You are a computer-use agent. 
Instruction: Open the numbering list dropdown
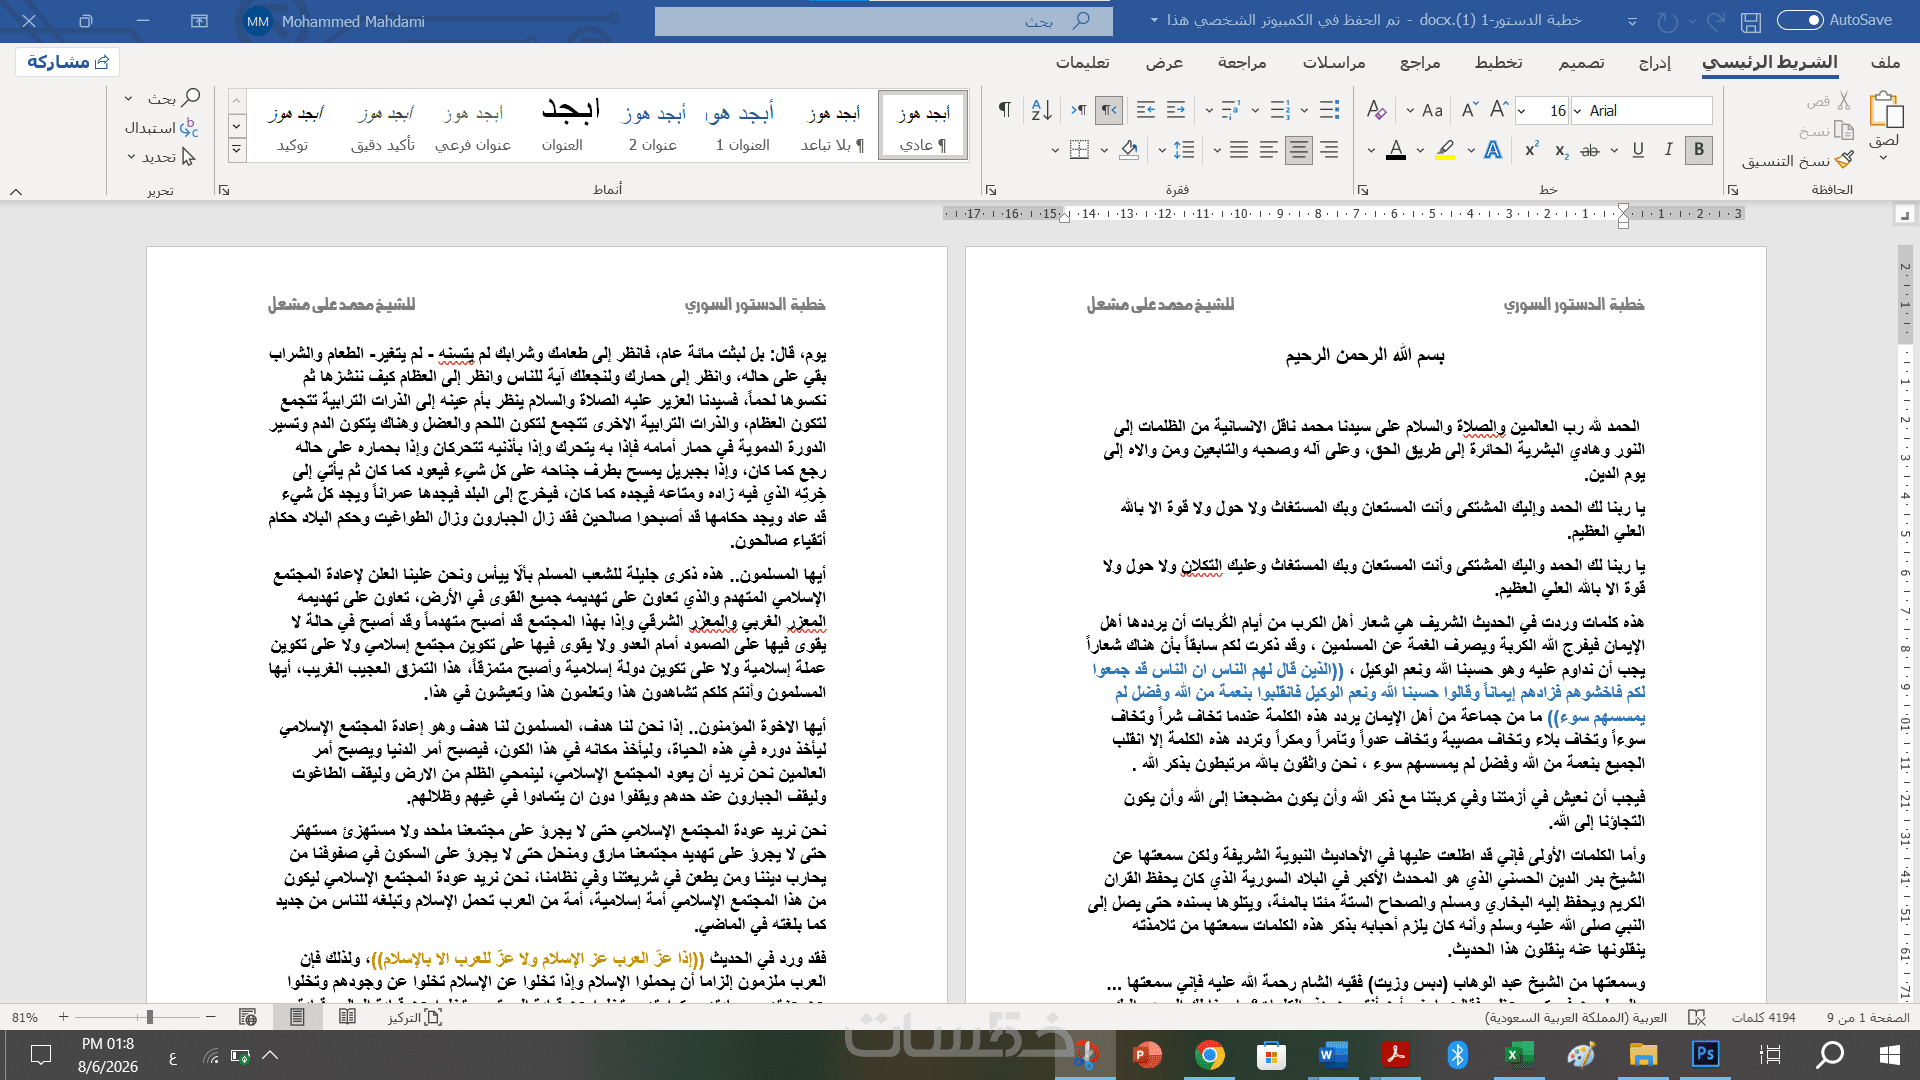[x=1255, y=111]
